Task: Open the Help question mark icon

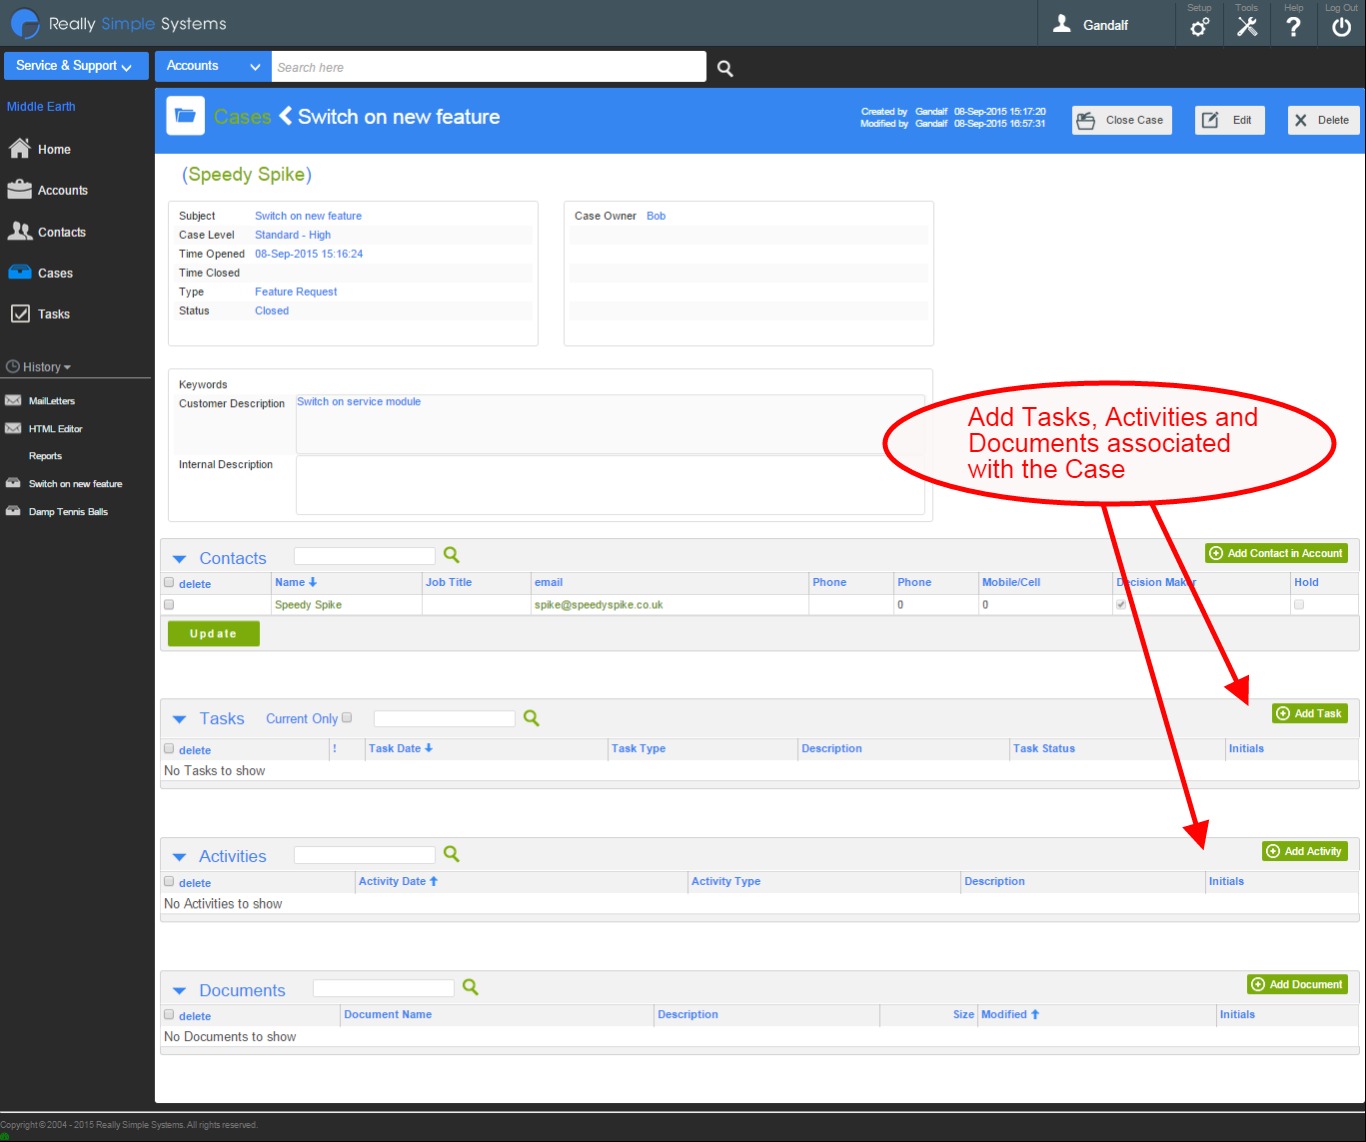Action: point(1294,27)
